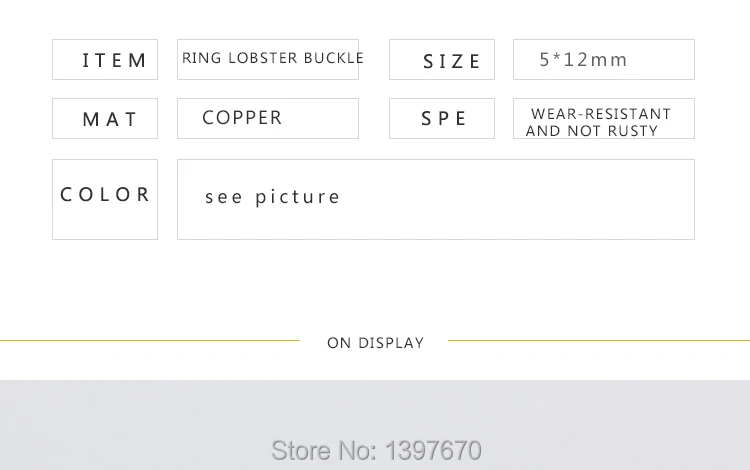
Task: Select the RING LOBSTER BUCKLE field
Action: pos(268,60)
